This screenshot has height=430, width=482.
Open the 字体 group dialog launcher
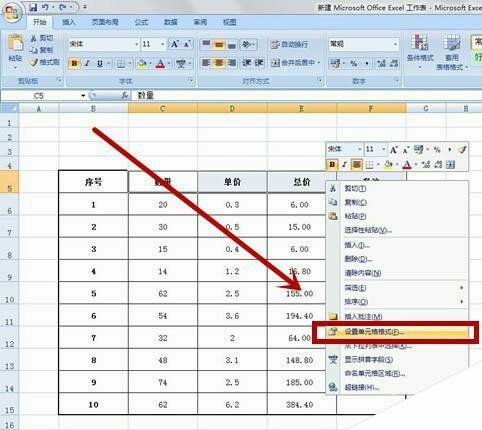click(x=191, y=80)
